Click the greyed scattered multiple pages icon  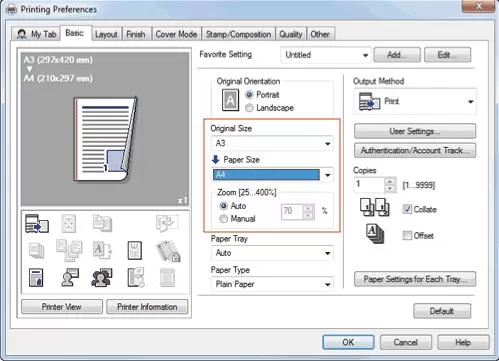tap(69, 250)
